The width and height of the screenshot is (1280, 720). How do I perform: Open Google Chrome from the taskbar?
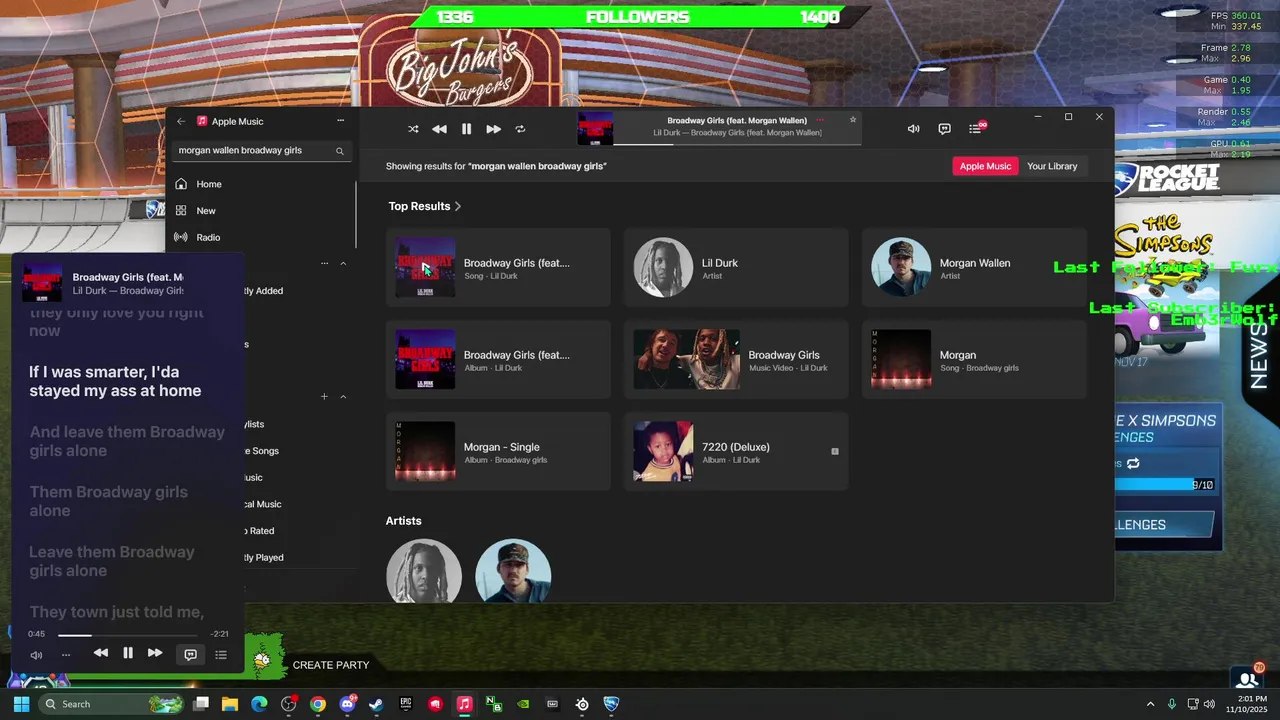318,704
